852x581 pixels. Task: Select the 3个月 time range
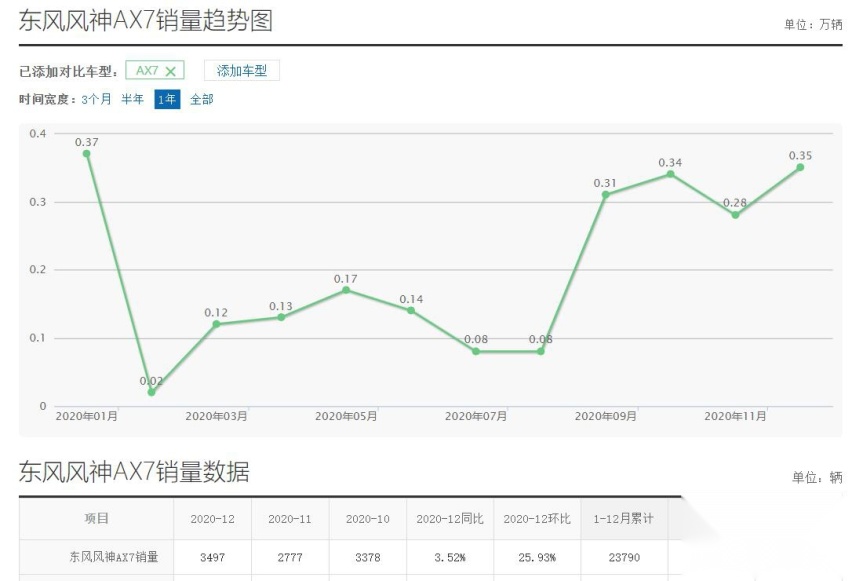click(96, 99)
